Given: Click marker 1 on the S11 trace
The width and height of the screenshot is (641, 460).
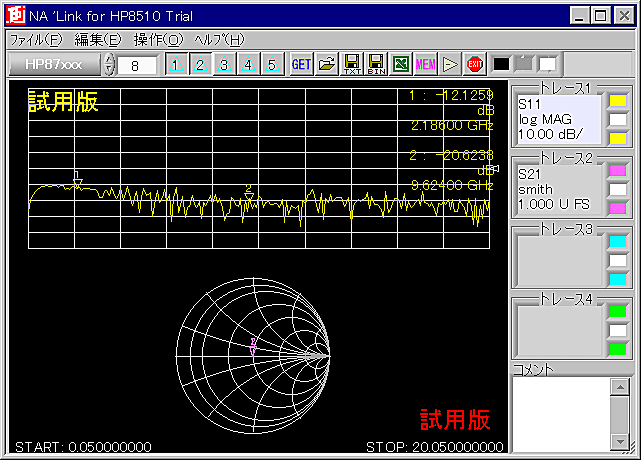Looking at the screenshot, I should [x=78, y=180].
